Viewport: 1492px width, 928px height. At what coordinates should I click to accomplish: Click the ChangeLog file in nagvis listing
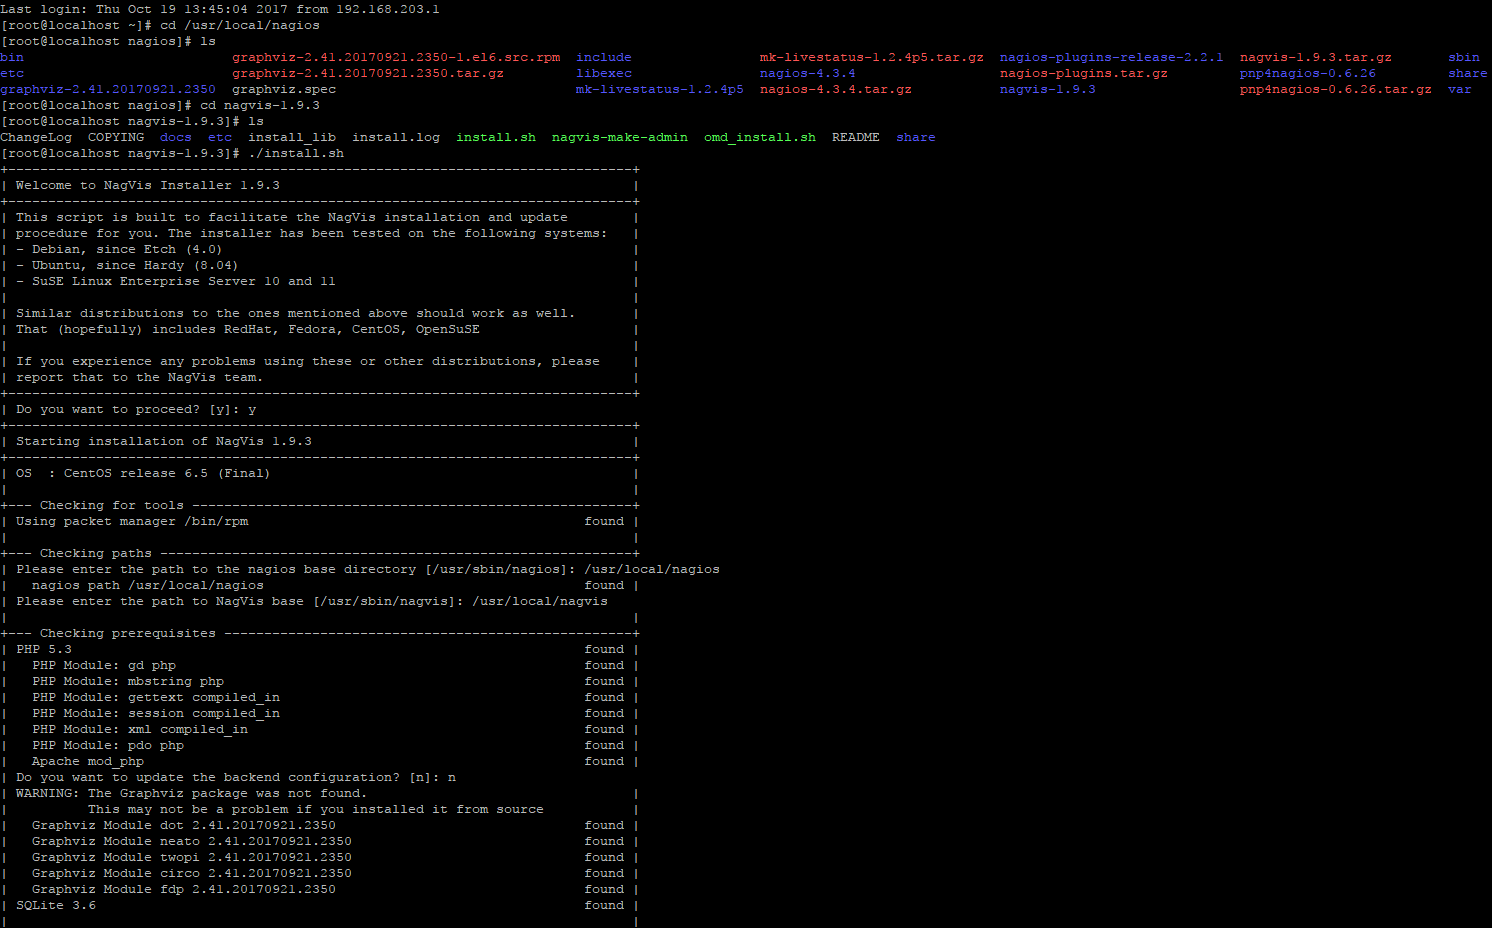point(36,137)
